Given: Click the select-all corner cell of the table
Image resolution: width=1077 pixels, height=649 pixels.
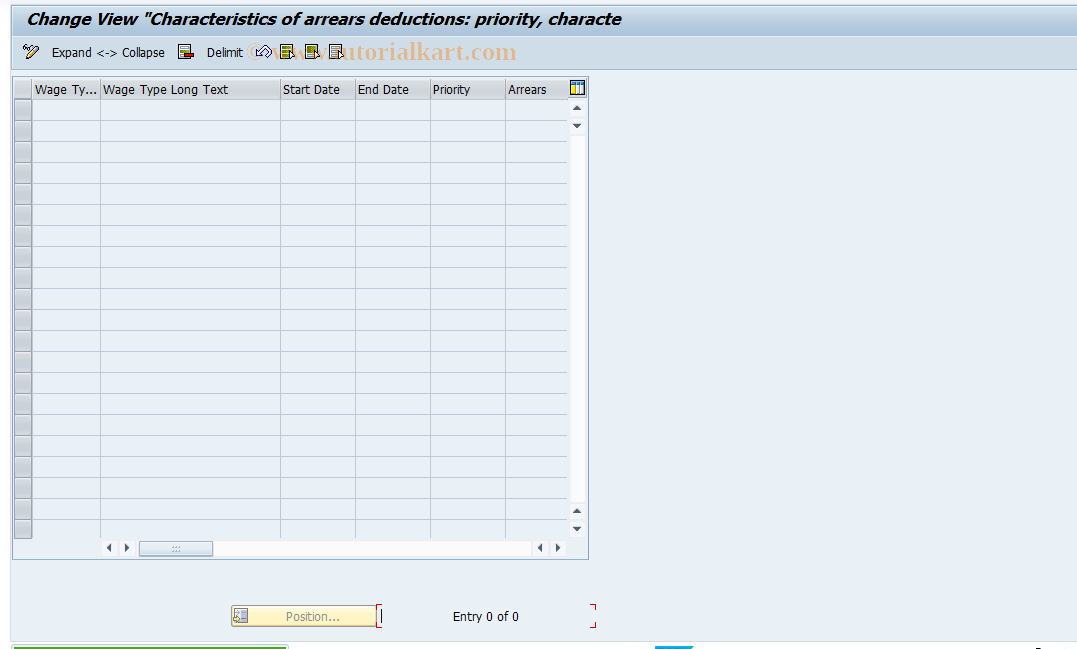Looking at the screenshot, I should point(23,89).
